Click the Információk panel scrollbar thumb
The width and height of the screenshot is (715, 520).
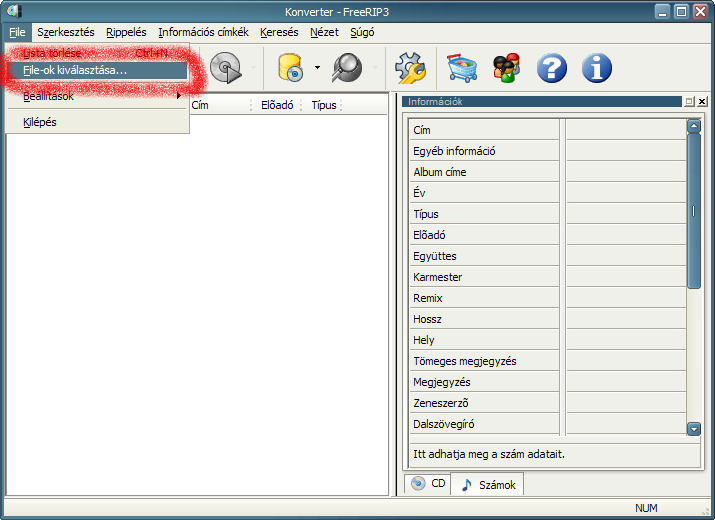[694, 211]
